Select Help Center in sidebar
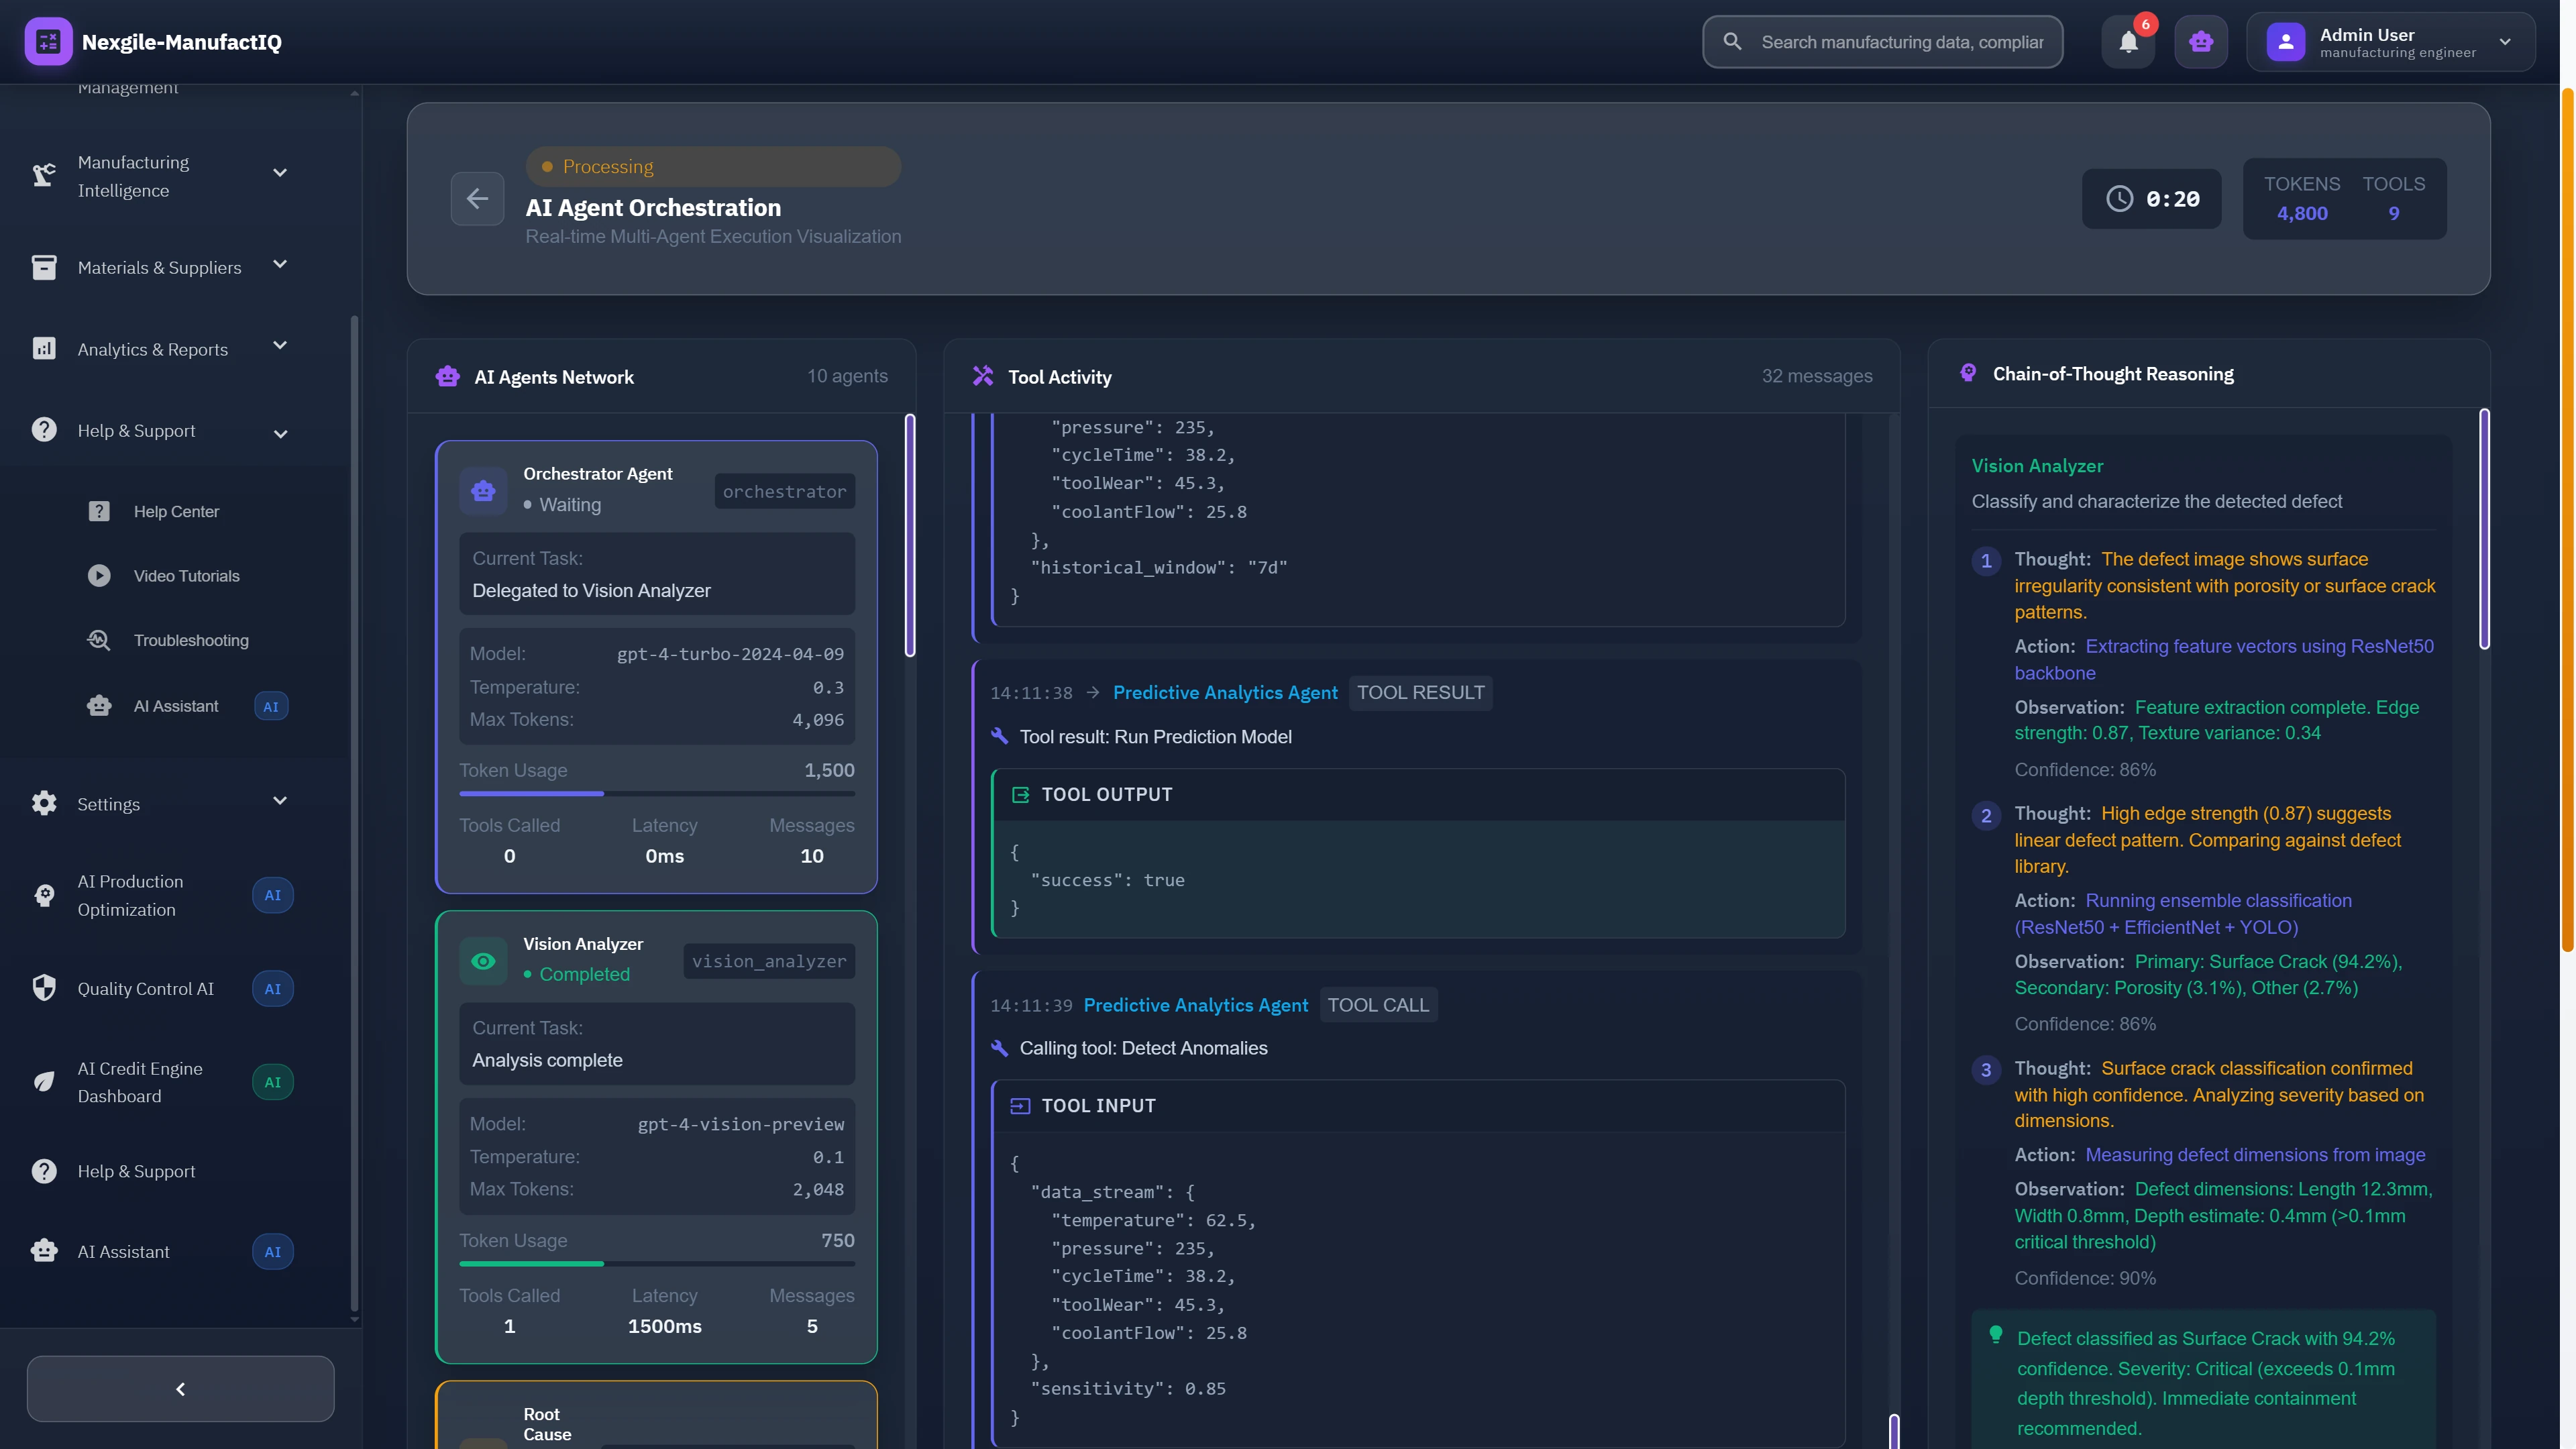This screenshot has width=2576, height=1449. [x=176, y=510]
